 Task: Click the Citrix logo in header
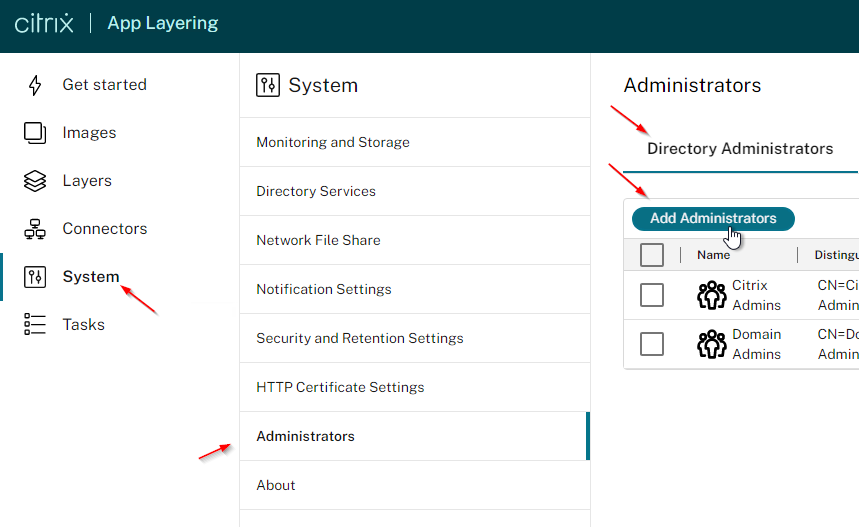tap(44, 24)
